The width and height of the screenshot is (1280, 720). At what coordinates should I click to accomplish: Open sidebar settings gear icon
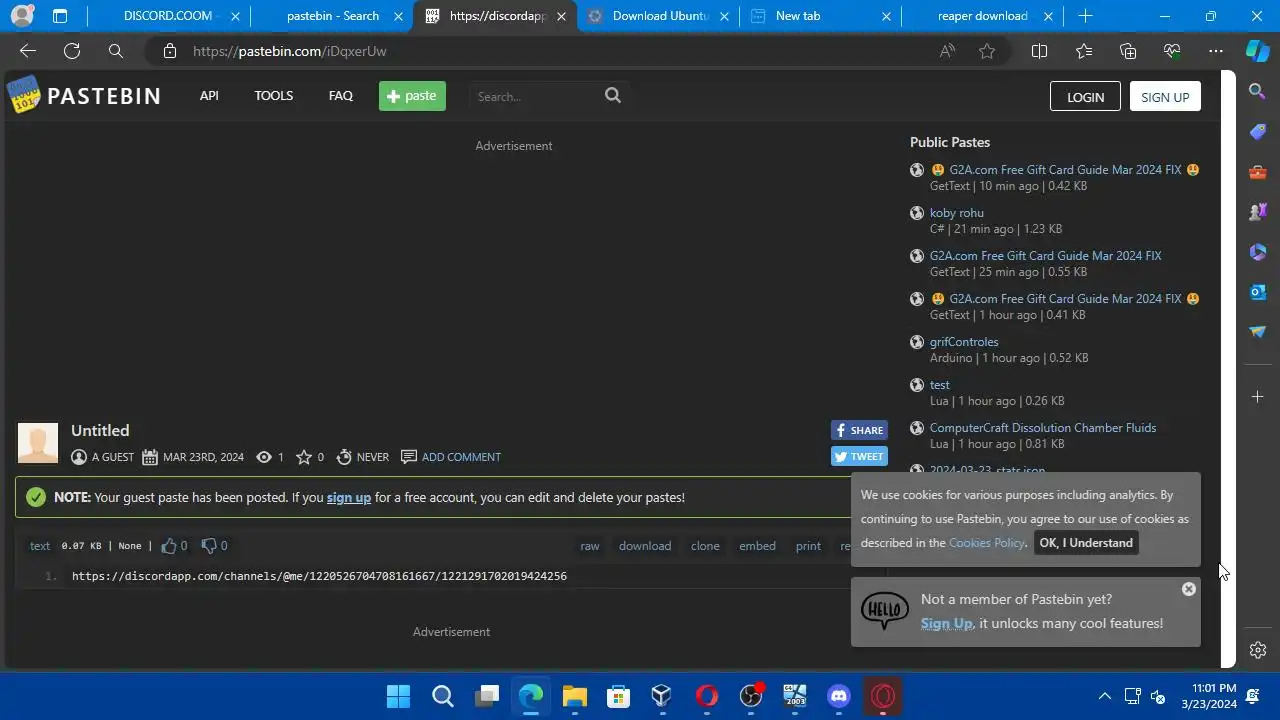(x=1258, y=650)
